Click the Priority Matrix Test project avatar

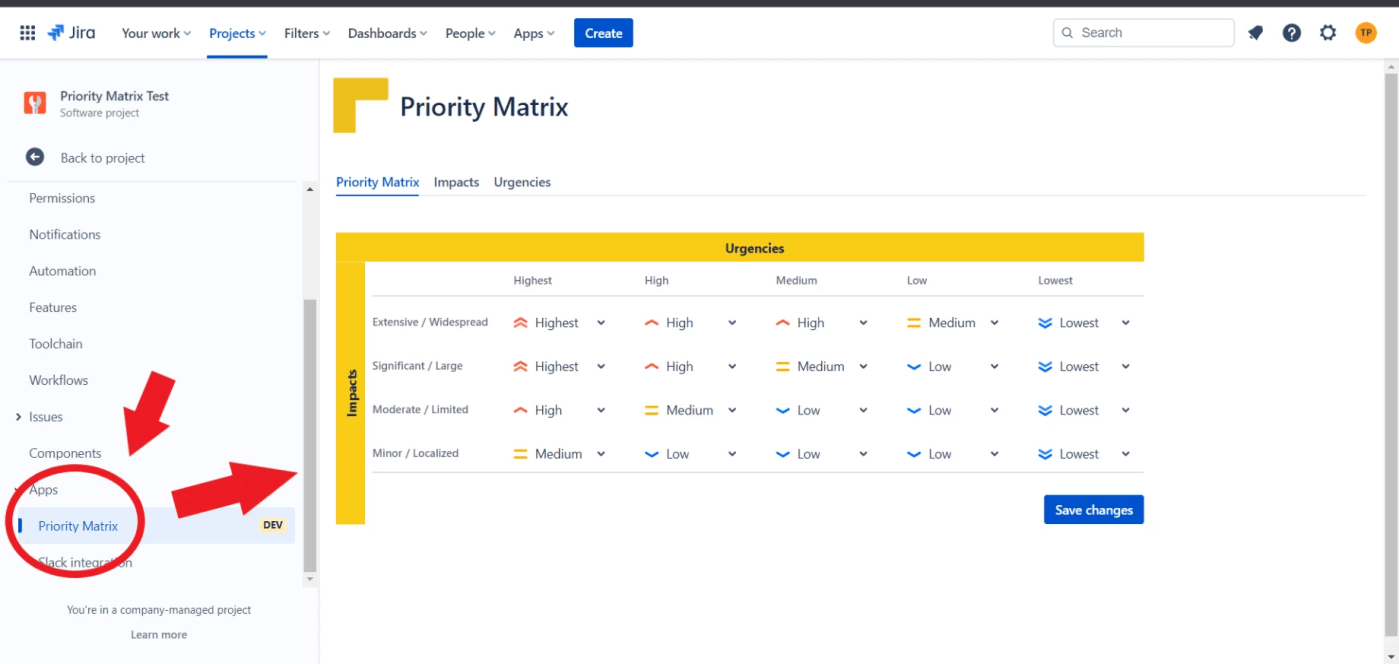(35, 104)
